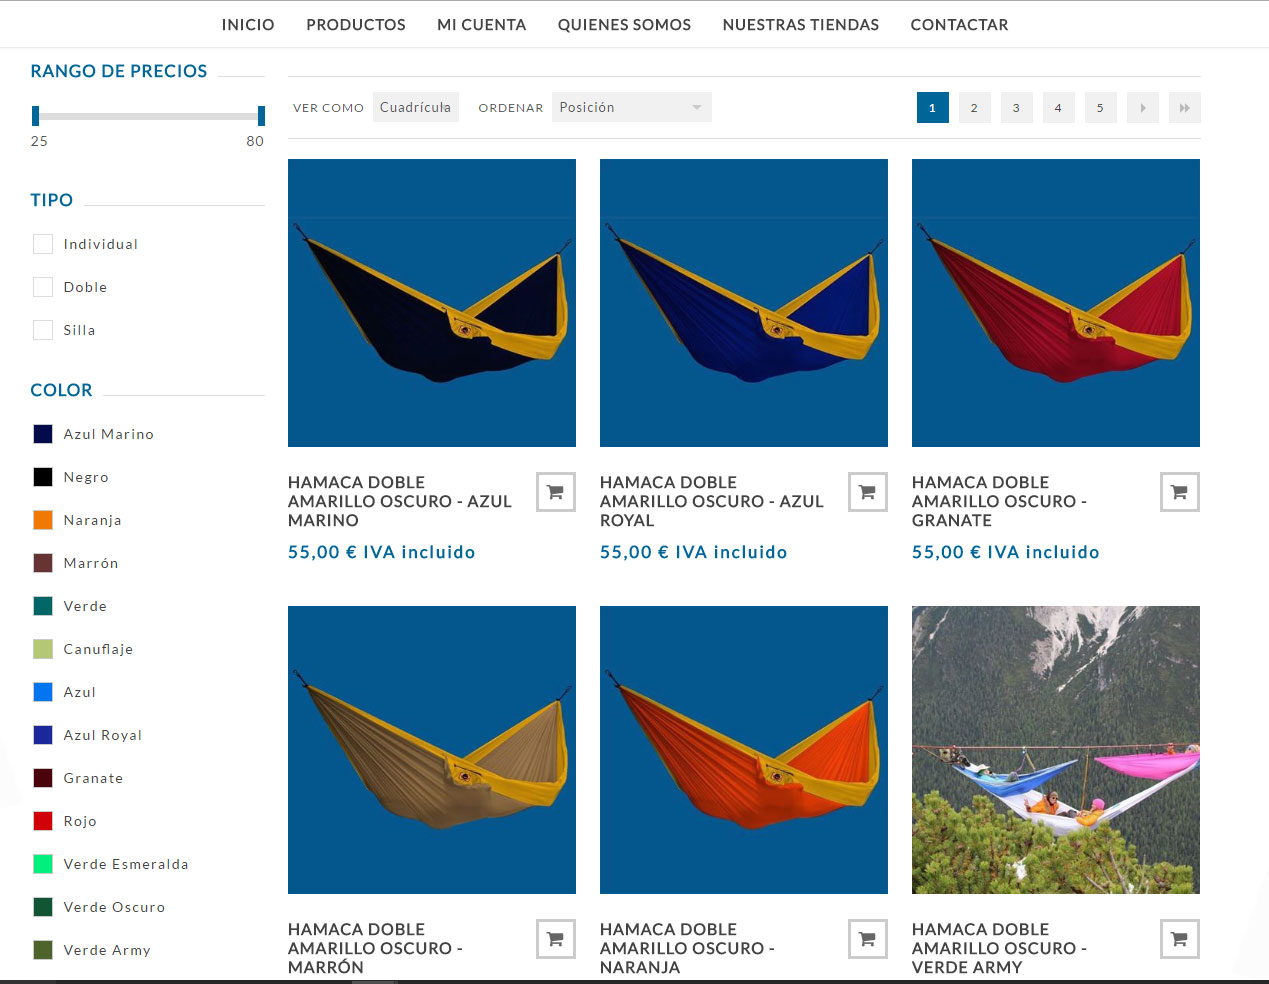This screenshot has height=984, width=1269.
Task: Add Hamaca Doble Azul Royal to cart
Action: tap(867, 492)
